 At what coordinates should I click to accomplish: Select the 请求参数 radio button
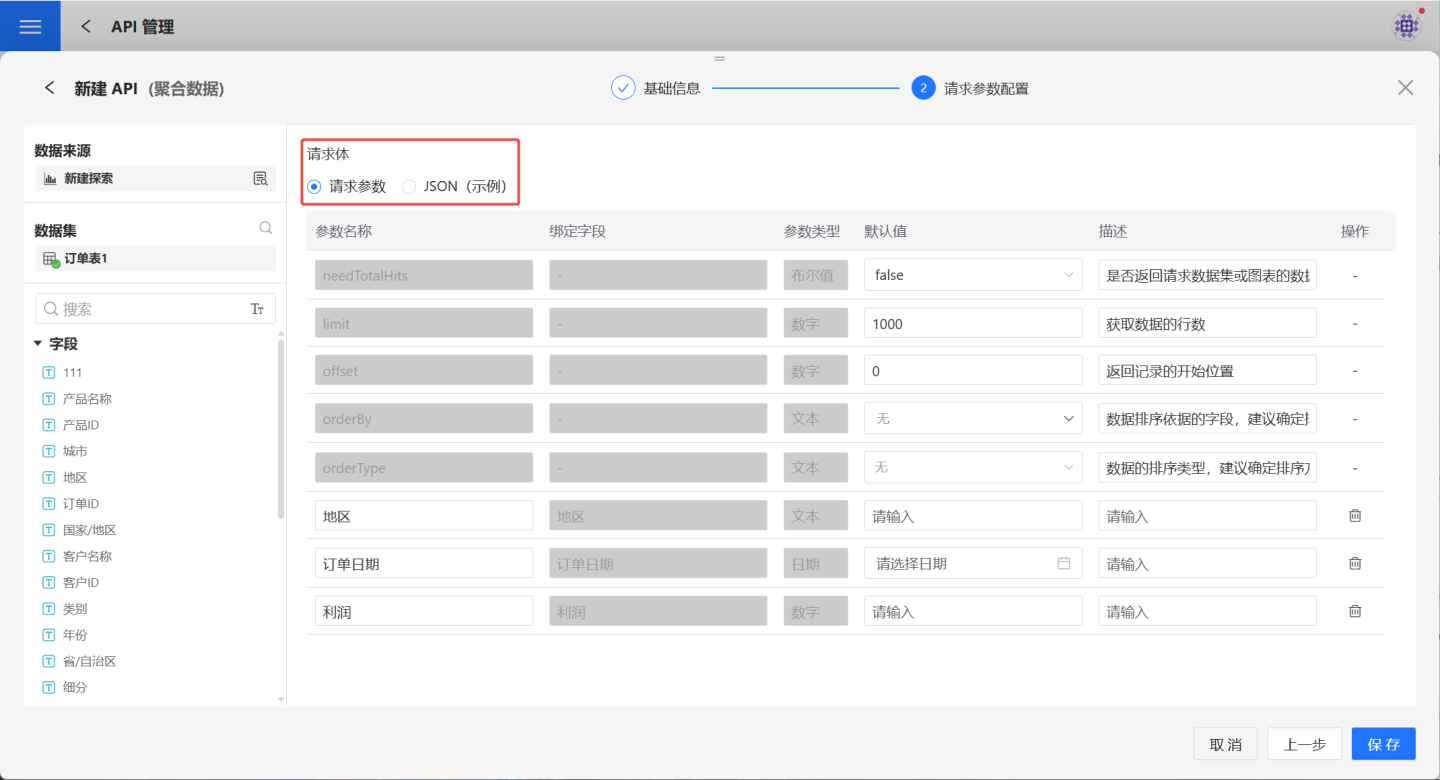tap(315, 186)
